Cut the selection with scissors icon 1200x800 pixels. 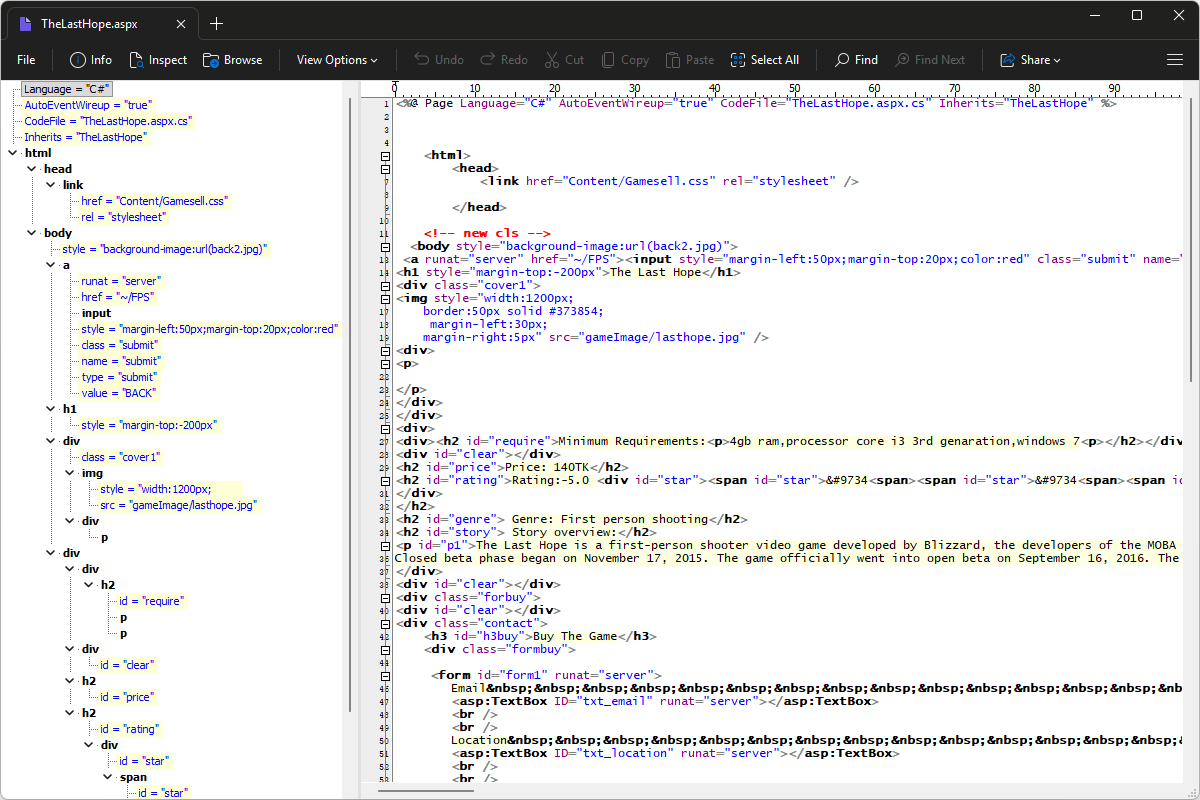pyautogui.click(x=564, y=60)
